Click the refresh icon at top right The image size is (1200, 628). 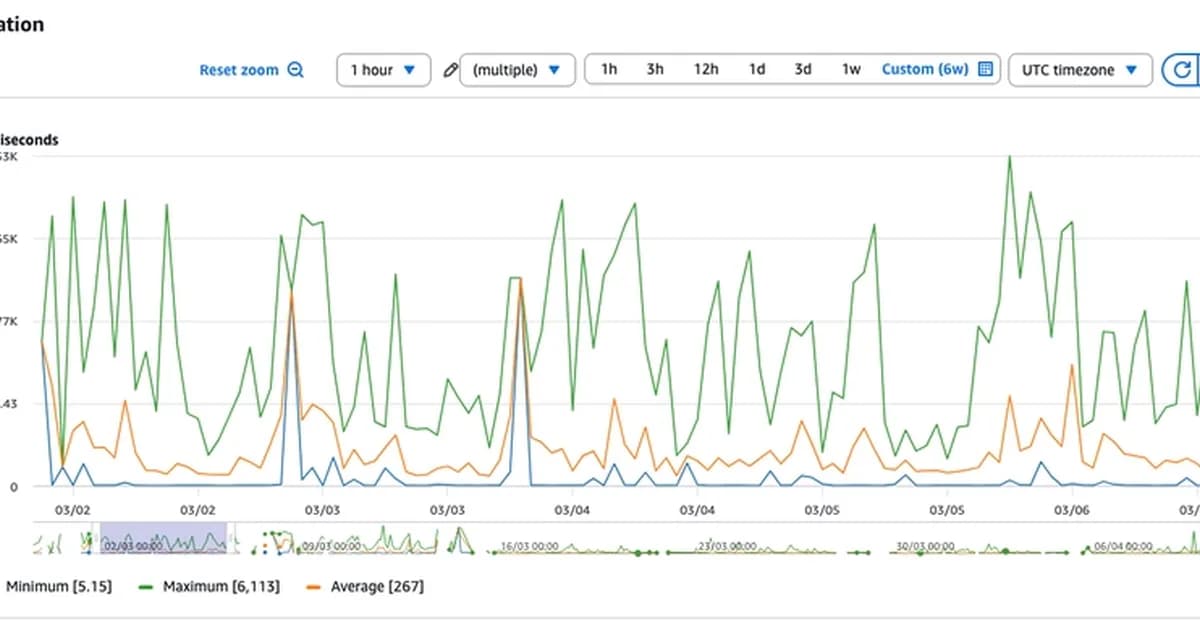click(x=1182, y=70)
